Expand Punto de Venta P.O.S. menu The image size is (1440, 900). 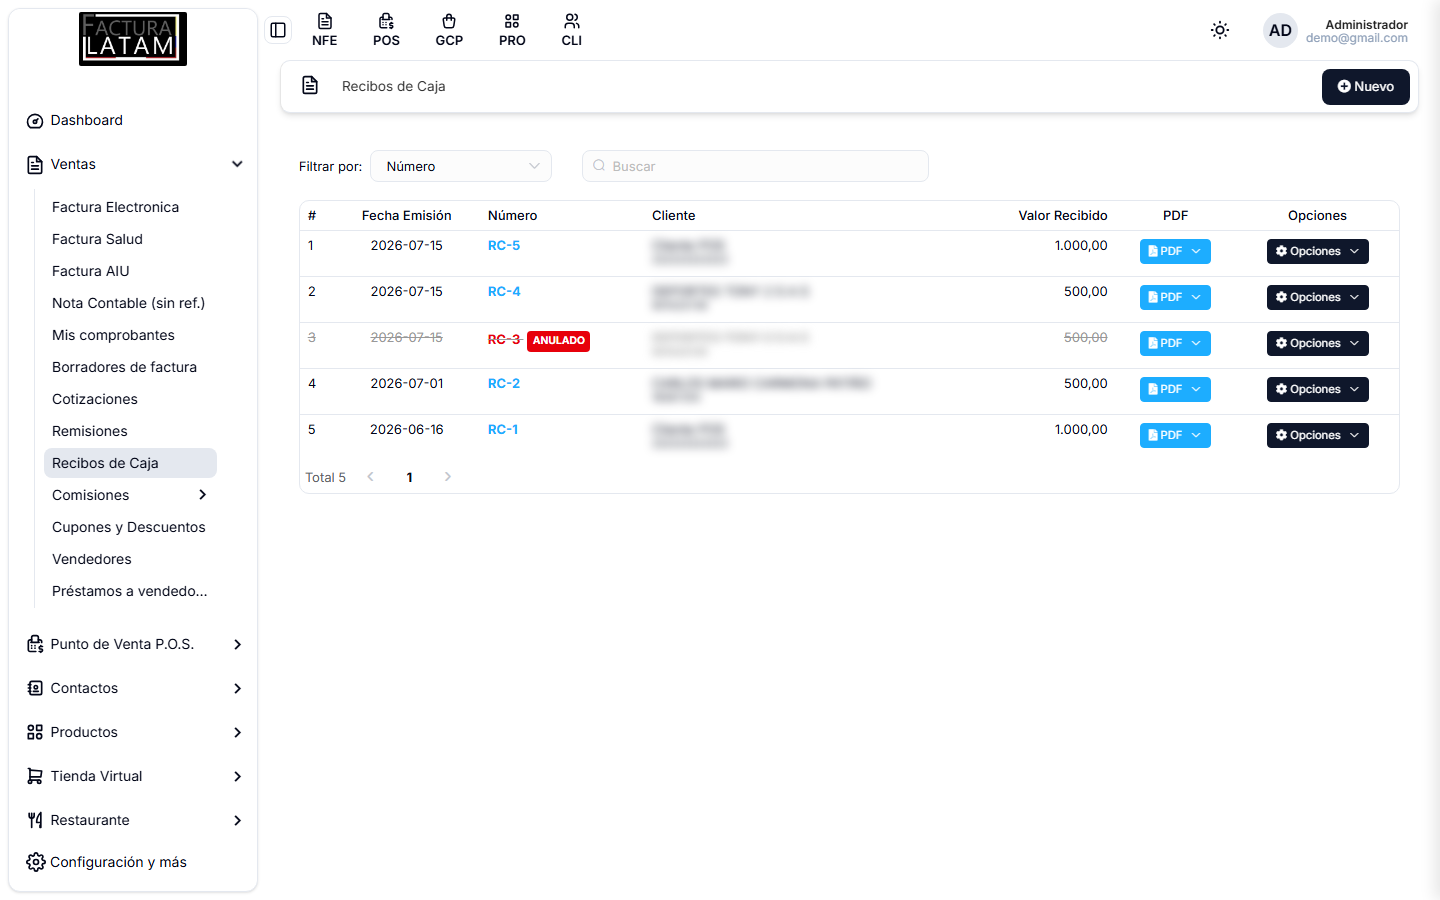[134, 644]
